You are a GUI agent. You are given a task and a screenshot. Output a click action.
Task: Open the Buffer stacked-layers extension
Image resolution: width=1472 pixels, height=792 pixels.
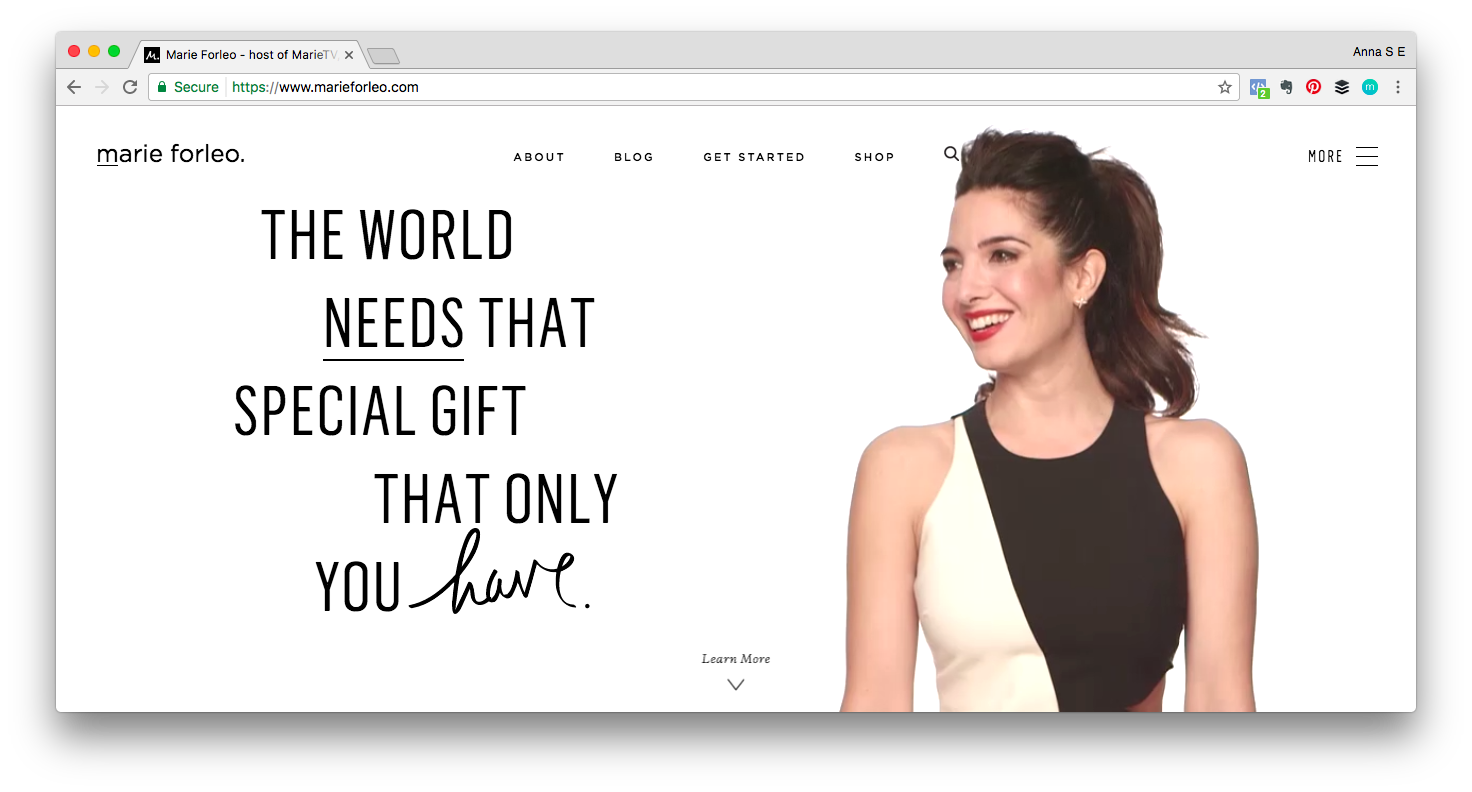point(1342,87)
